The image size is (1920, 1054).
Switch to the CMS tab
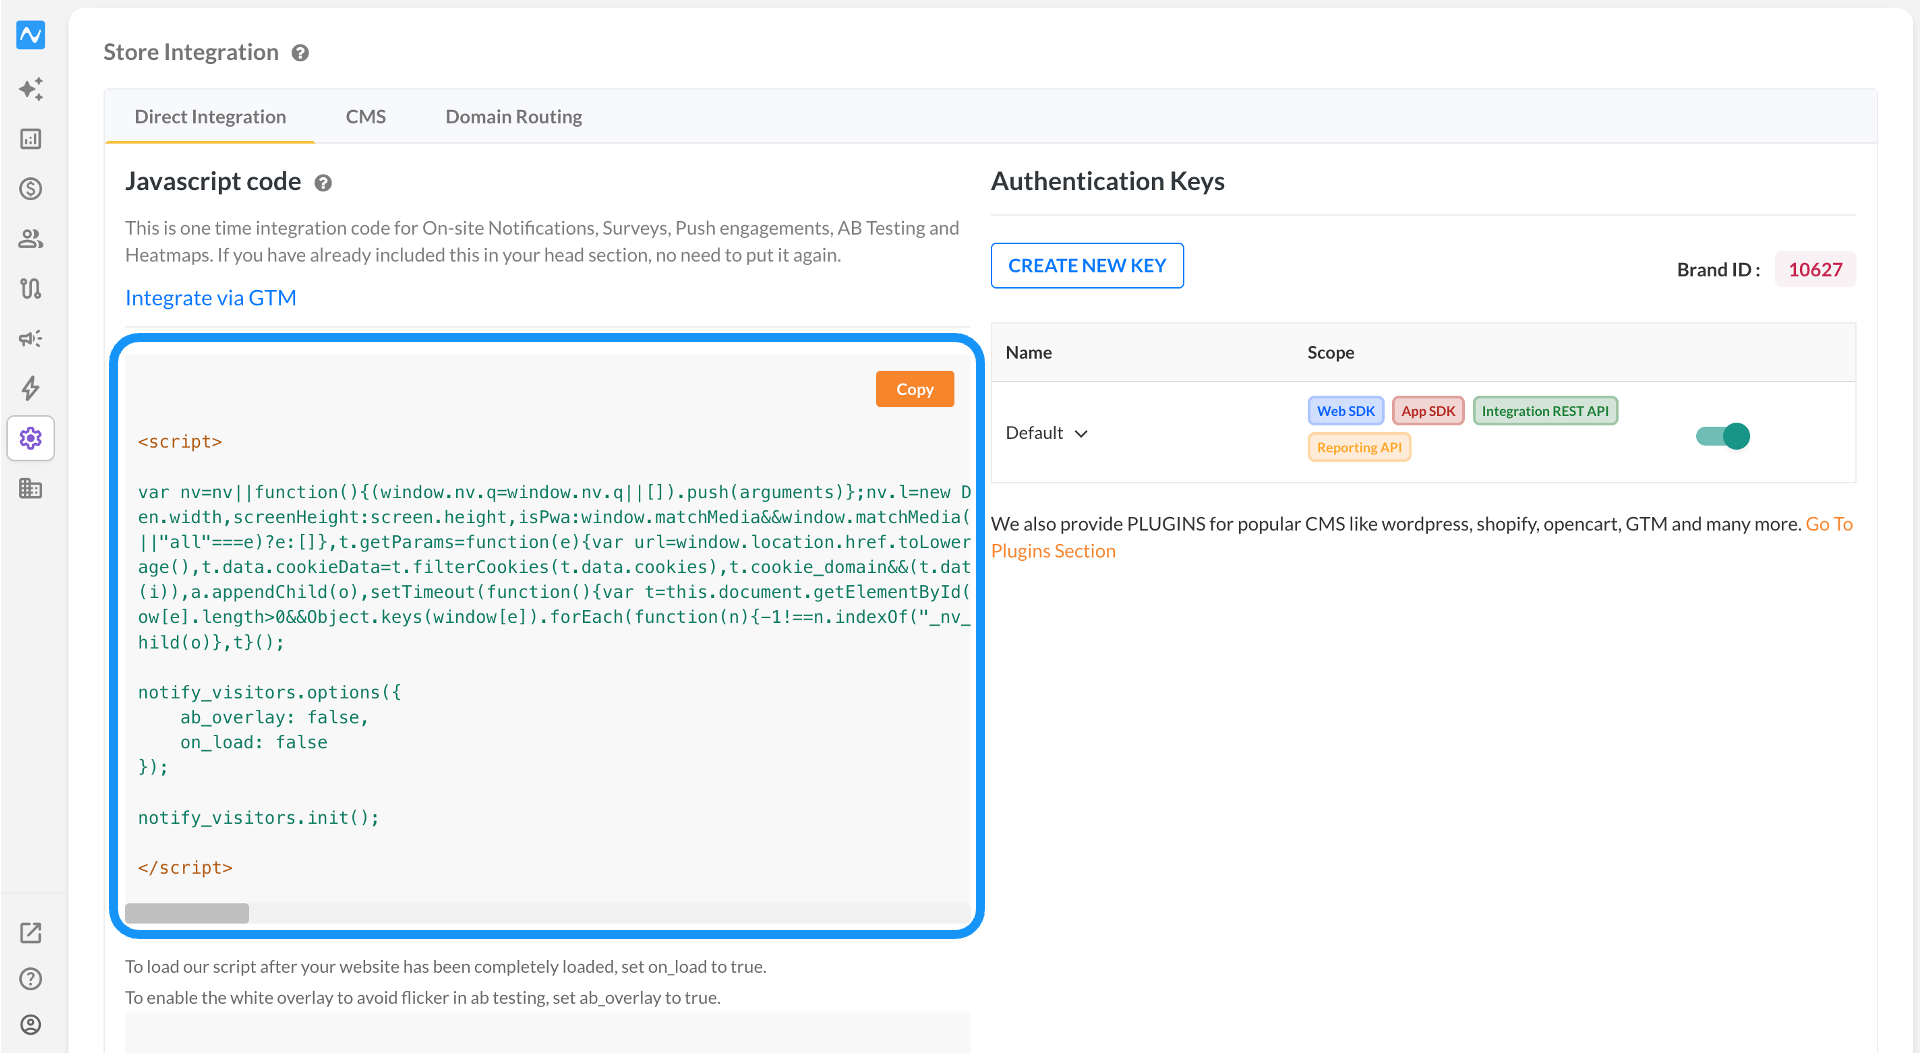tap(366, 117)
